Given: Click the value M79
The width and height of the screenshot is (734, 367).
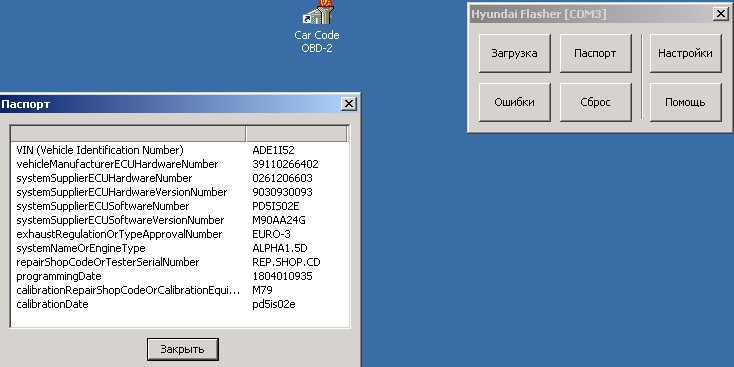Looking at the screenshot, I should 263,291.
